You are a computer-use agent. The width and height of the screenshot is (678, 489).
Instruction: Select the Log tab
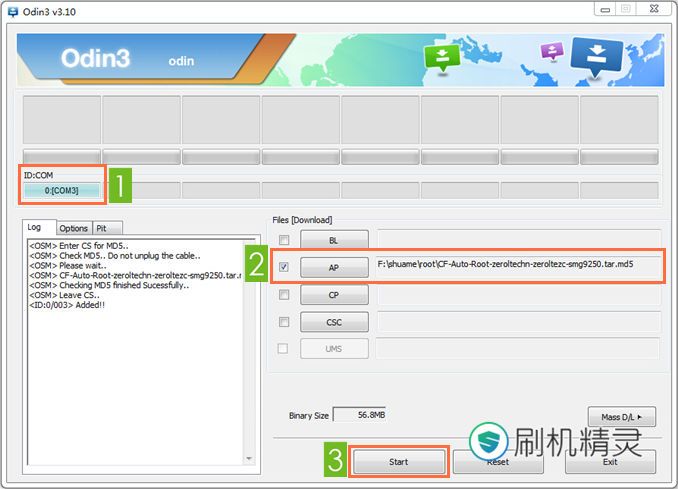[35, 228]
